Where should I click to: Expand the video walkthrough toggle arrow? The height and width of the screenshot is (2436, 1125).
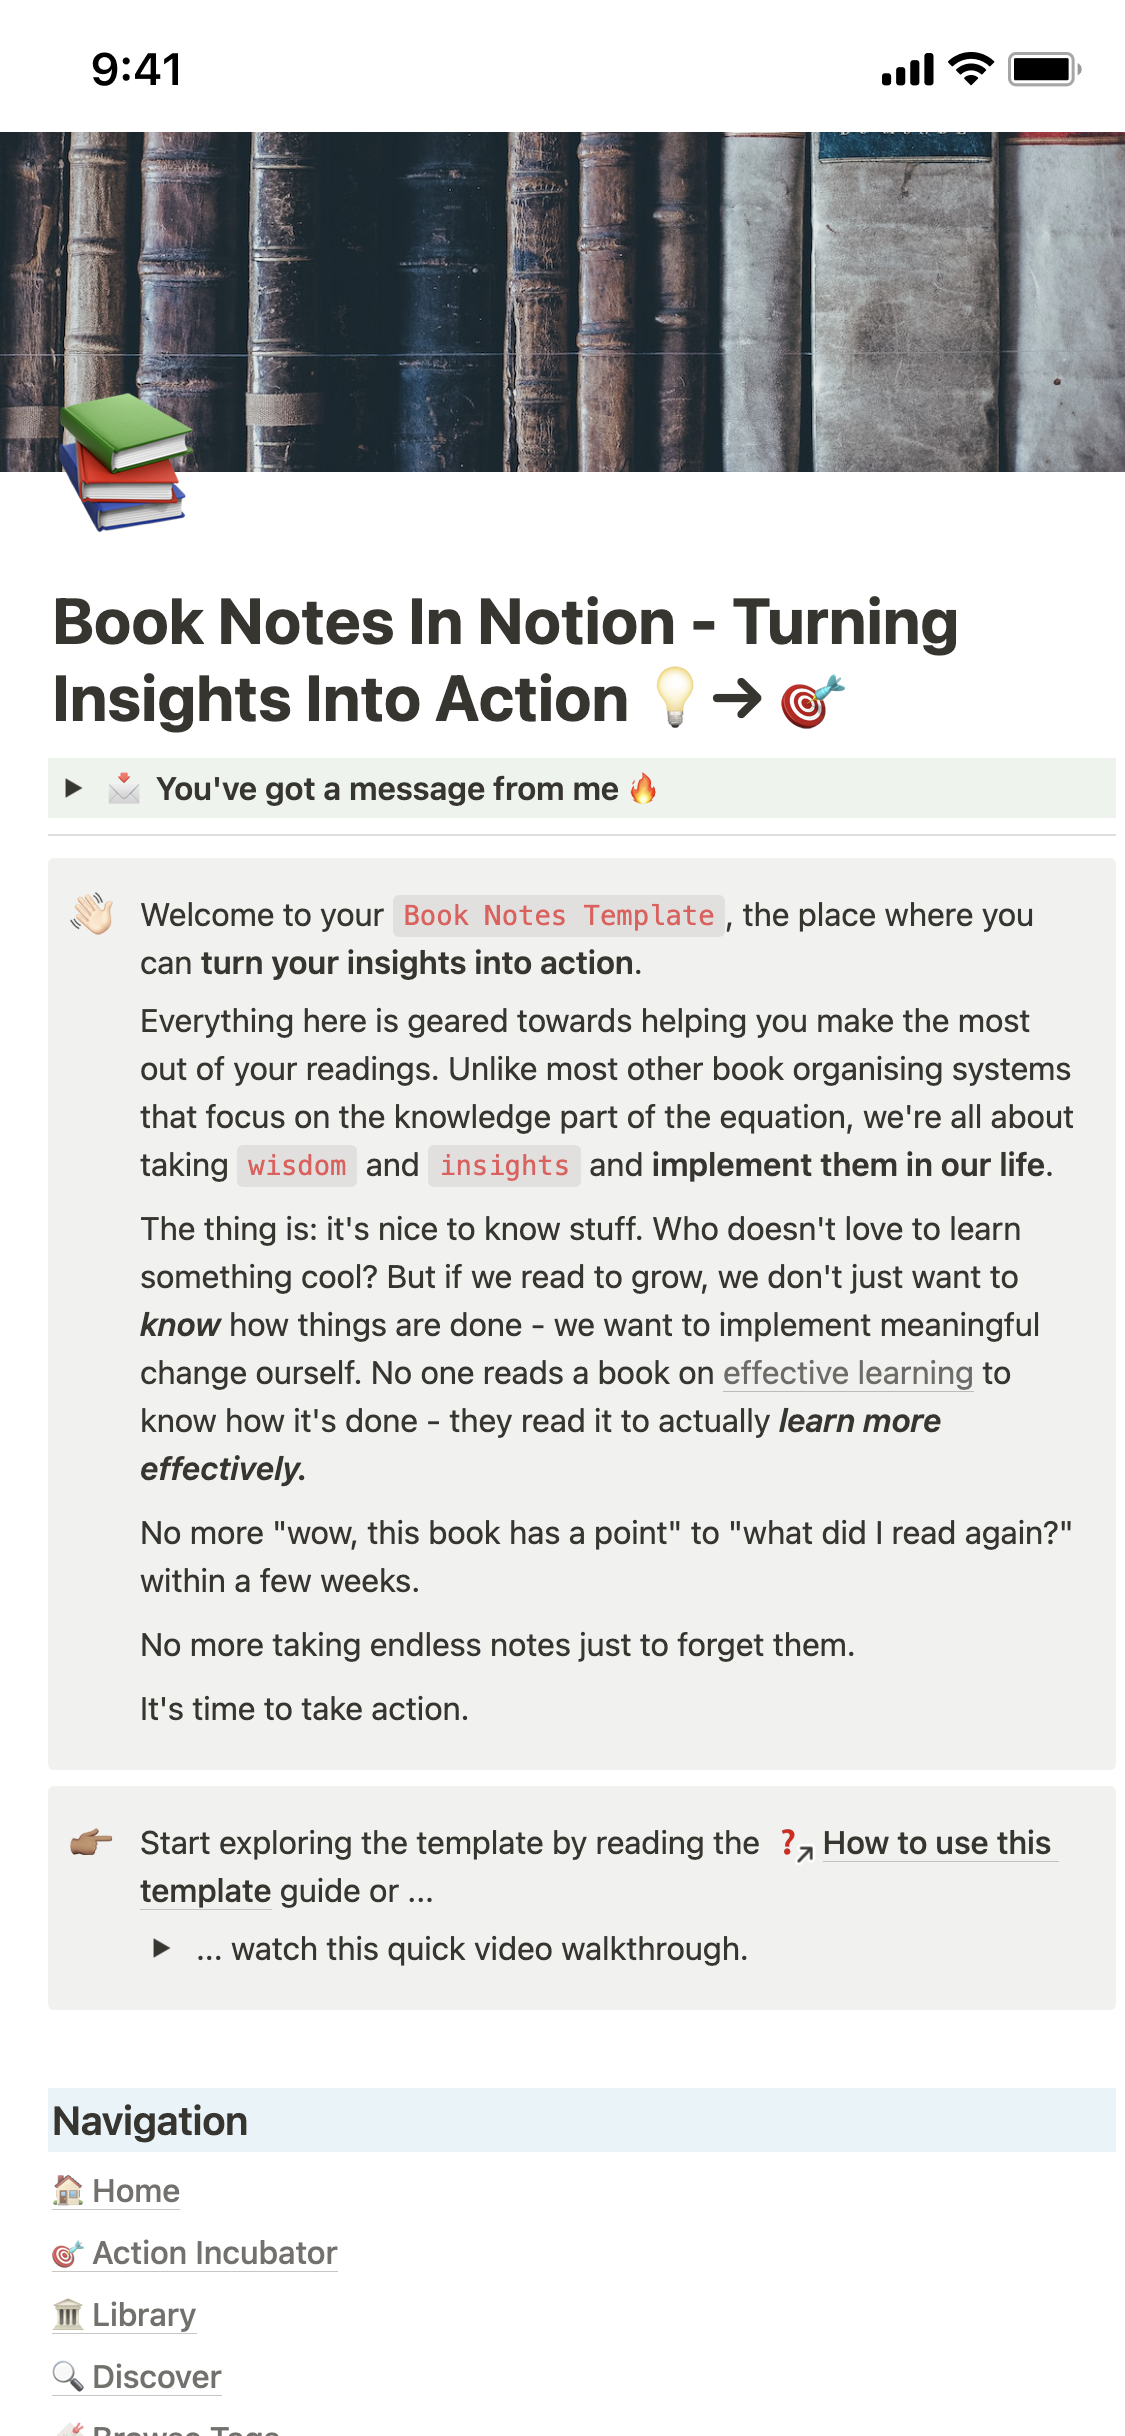click(161, 1948)
